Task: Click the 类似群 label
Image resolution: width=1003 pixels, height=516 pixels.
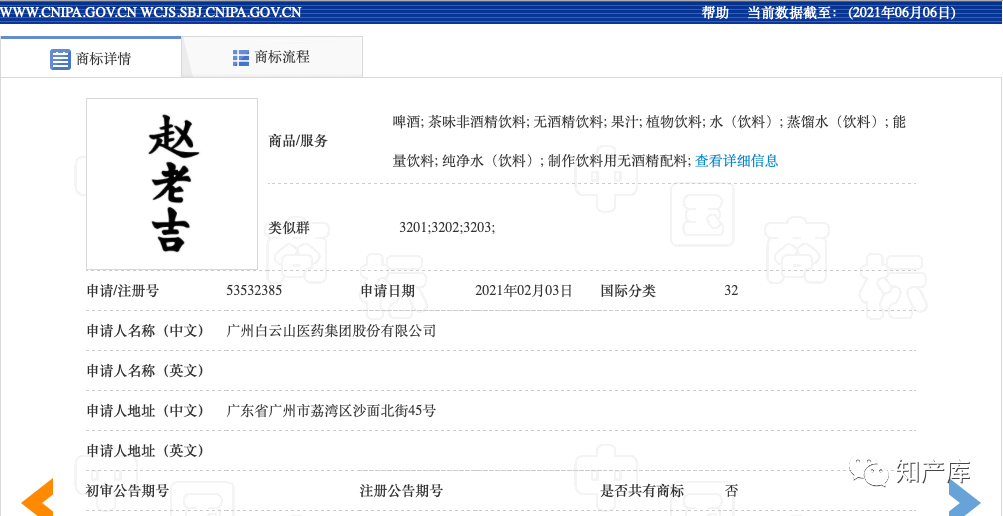Action: pos(288,227)
